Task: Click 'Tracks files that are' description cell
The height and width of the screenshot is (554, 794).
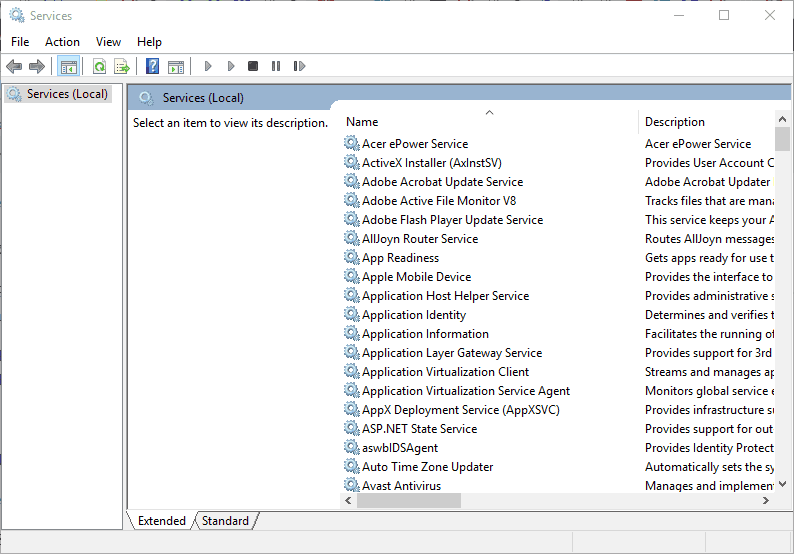Action: (709, 201)
